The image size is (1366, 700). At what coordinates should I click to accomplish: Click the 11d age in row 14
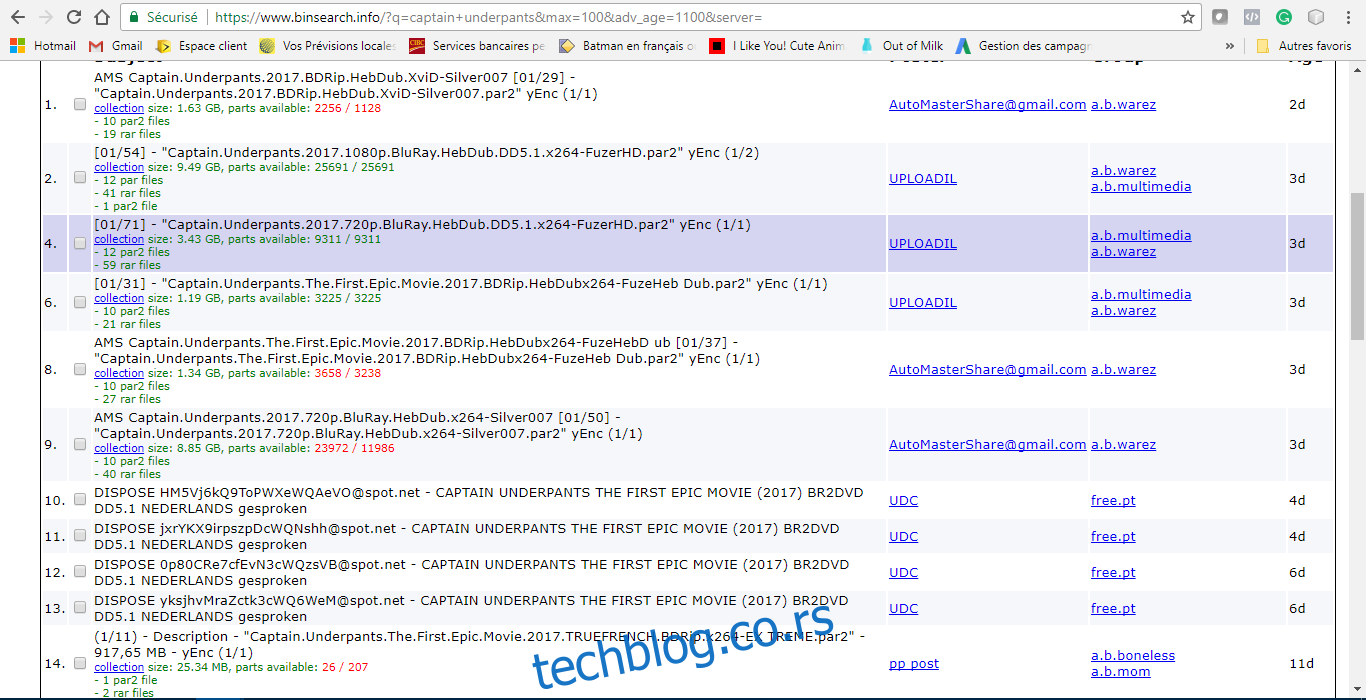coord(1300,663)
